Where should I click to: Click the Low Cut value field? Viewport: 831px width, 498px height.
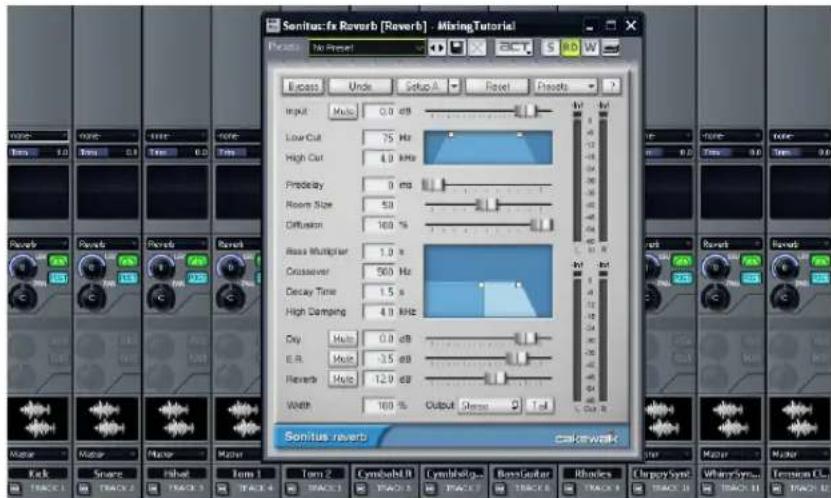(379, 138)
